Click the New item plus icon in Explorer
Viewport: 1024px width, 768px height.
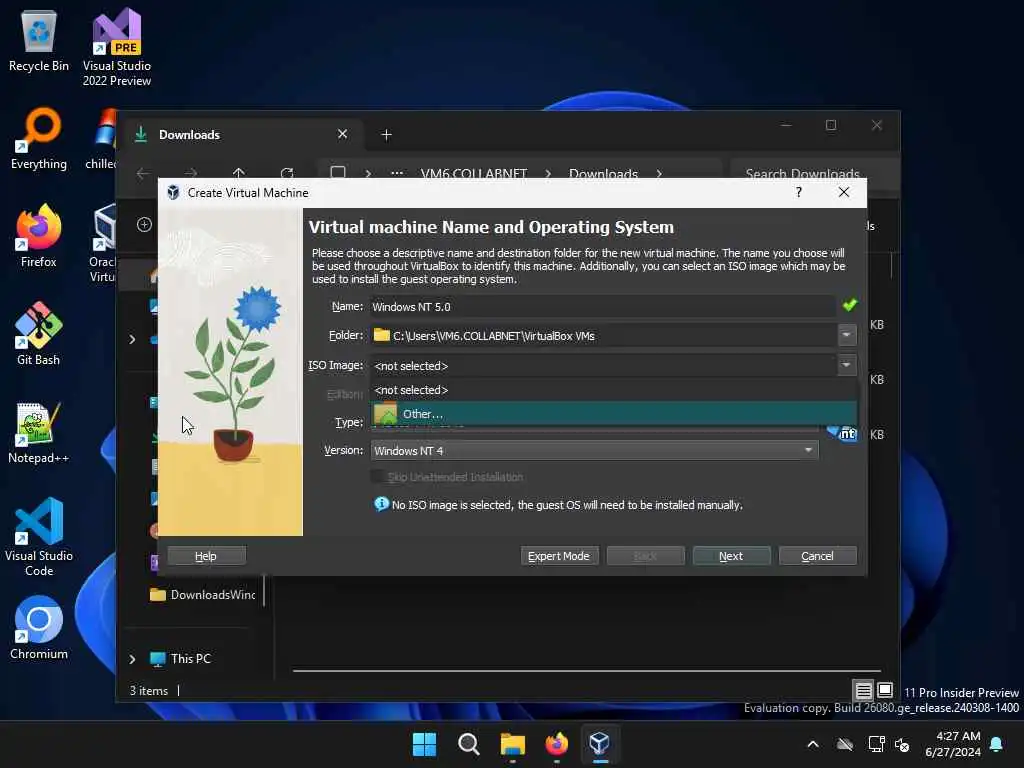tap(144, 225)
